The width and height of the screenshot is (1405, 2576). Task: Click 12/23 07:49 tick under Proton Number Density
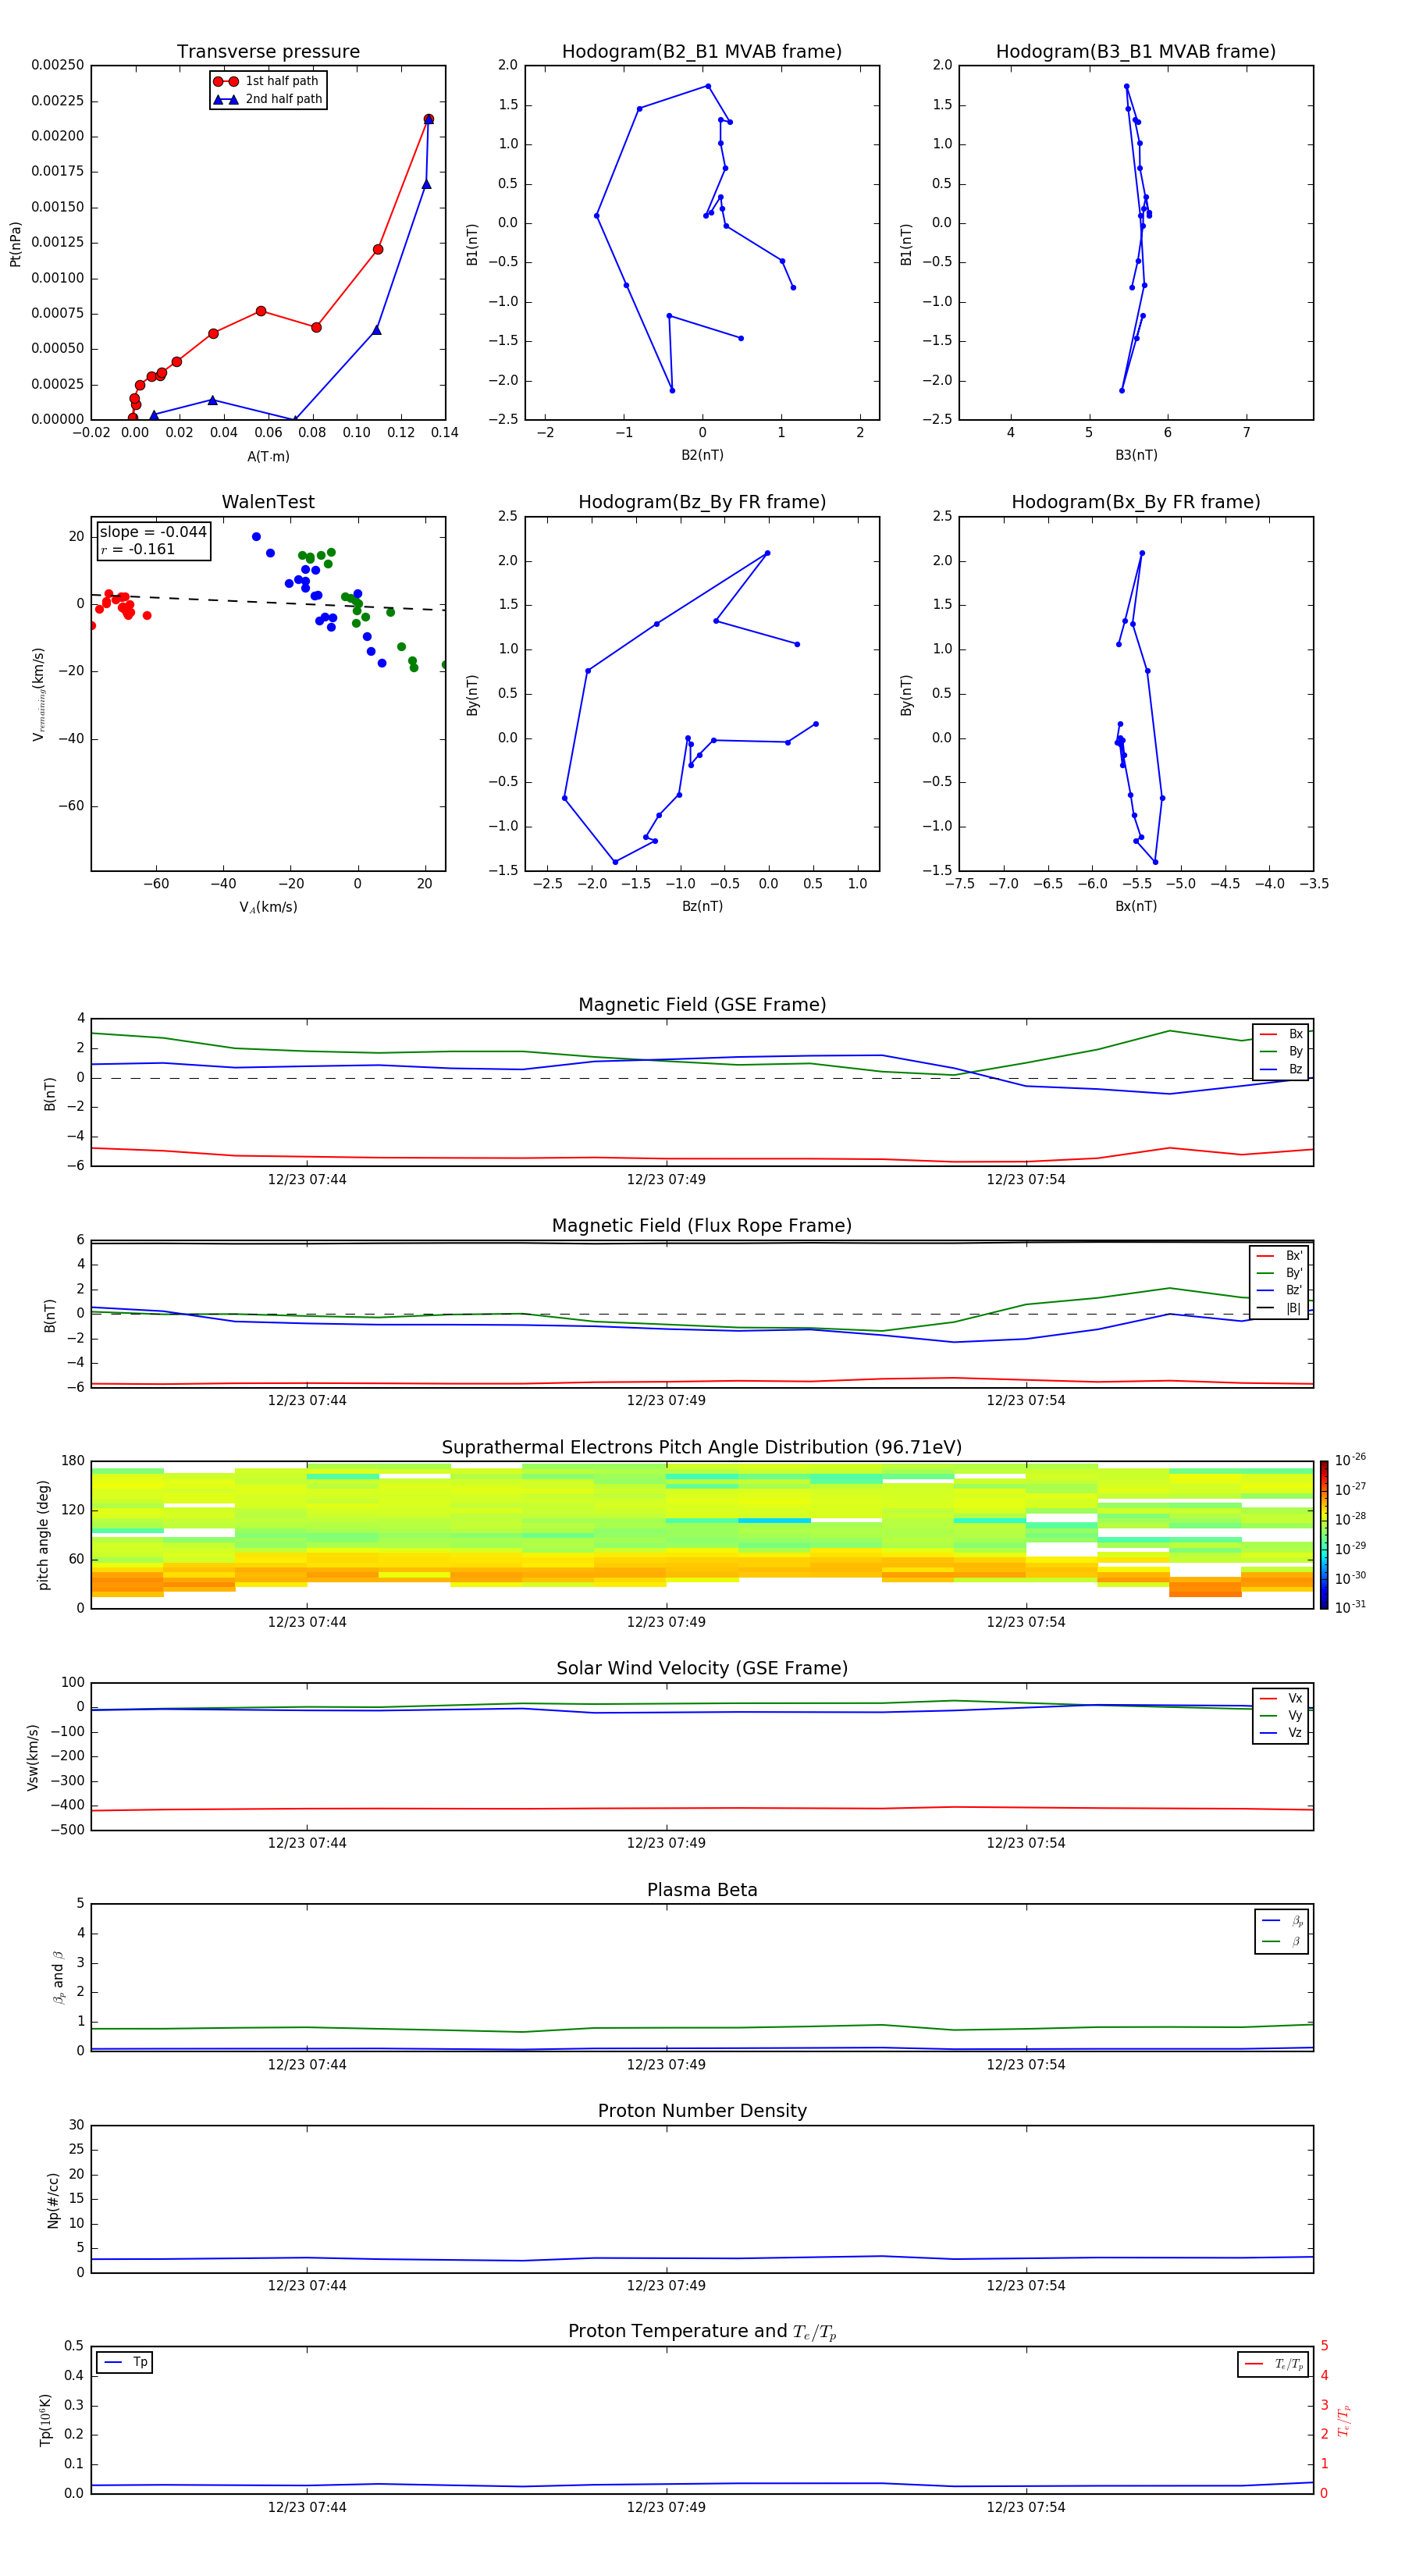(x=666, y=2286)
